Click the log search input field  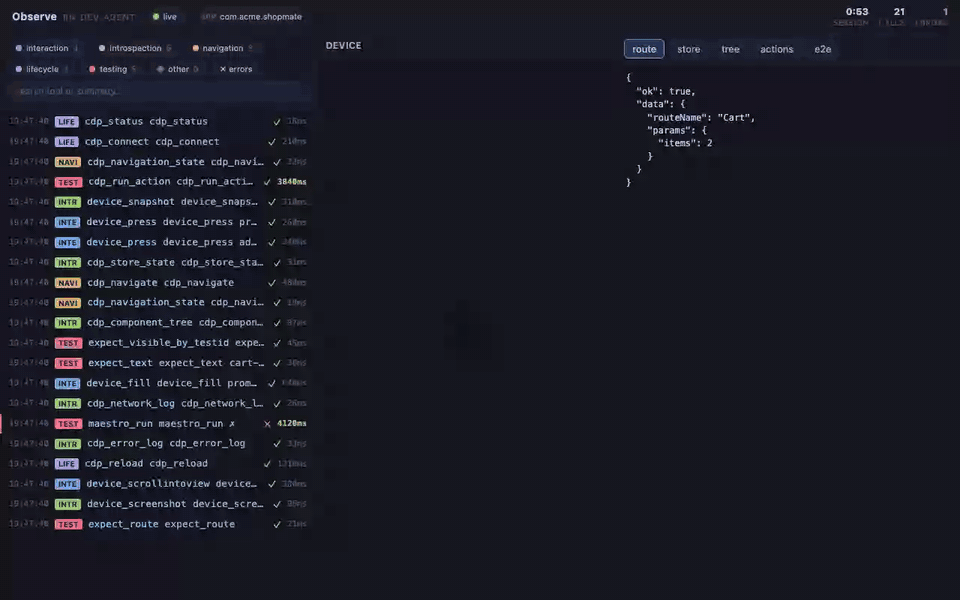click(x=159, y=91)
